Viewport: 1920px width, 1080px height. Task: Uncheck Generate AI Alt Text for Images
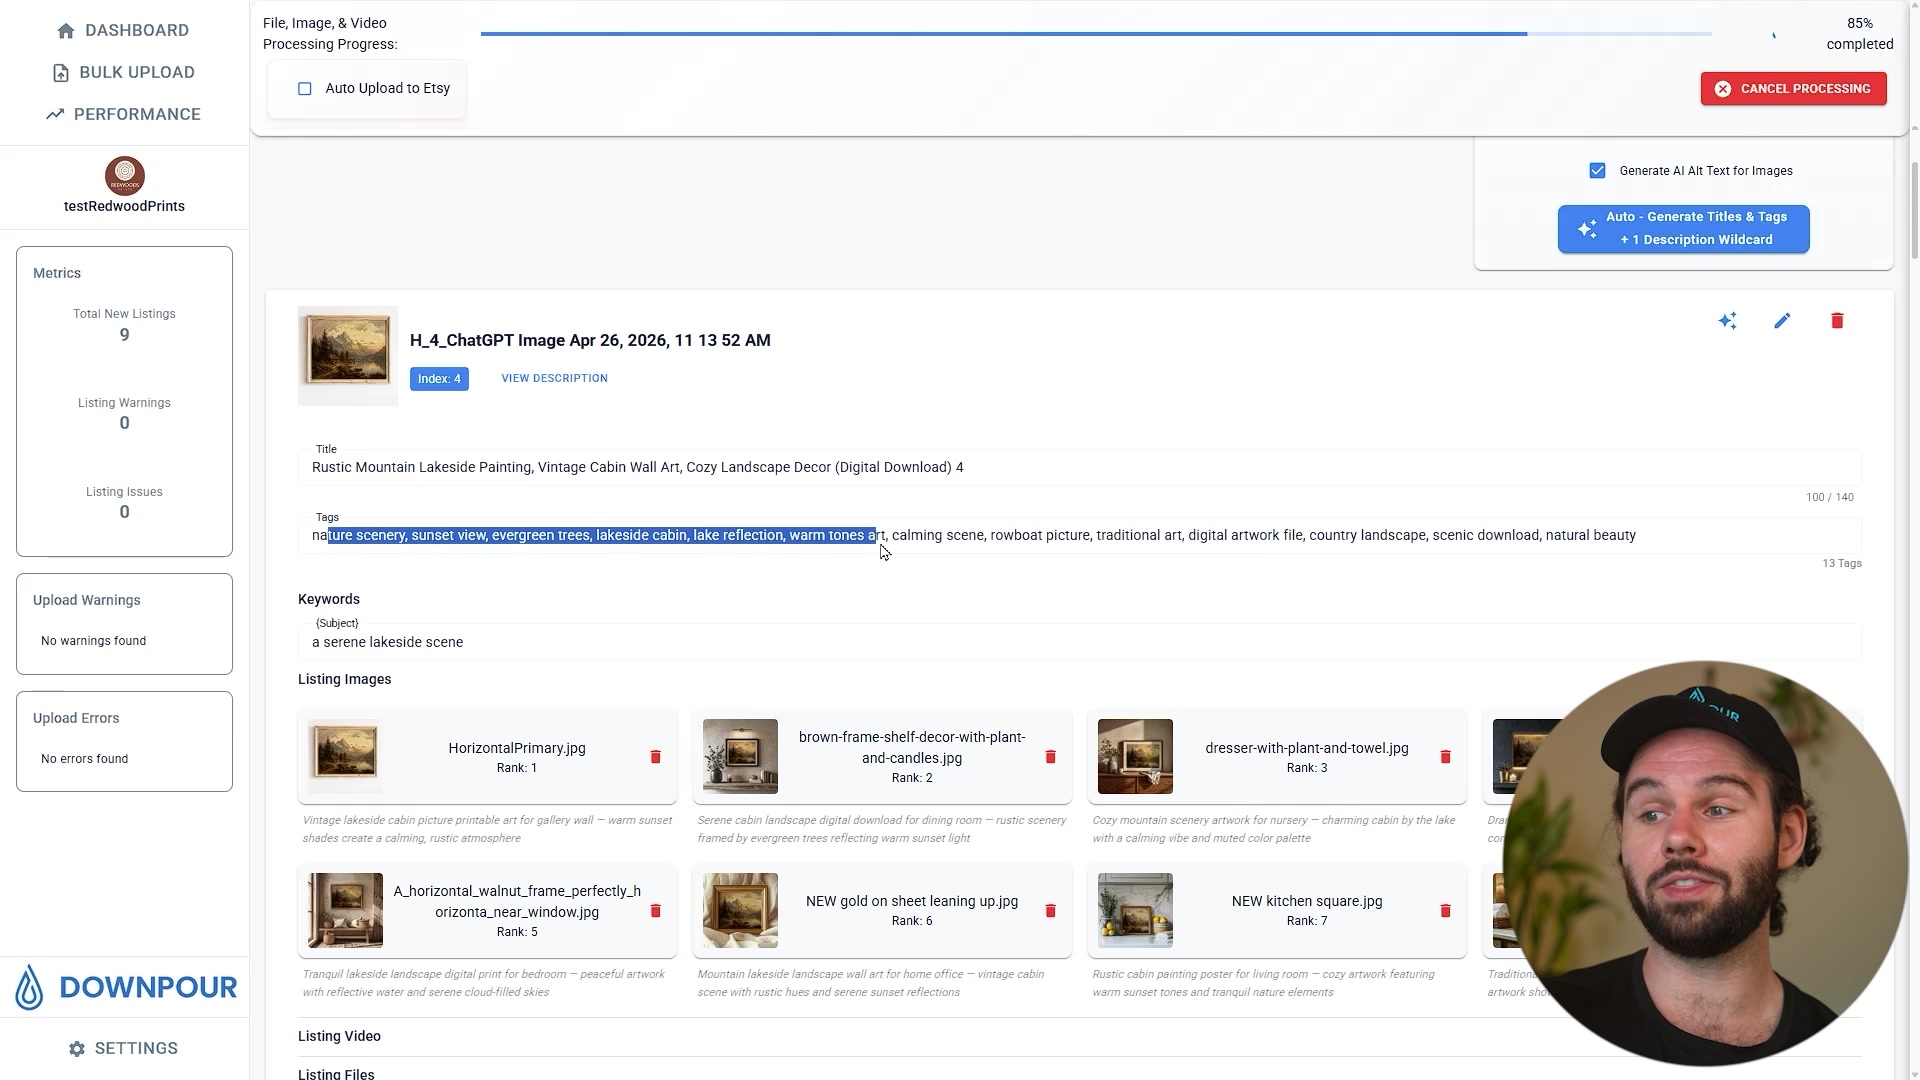(1598, 171)
